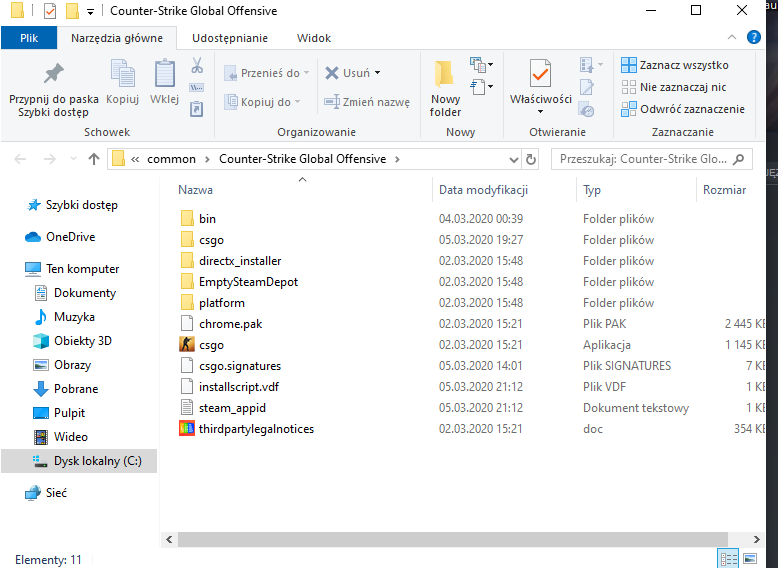Screen dimensions: 778x568
Task: Click the Kopiuj button
Action: pos(123,82)
